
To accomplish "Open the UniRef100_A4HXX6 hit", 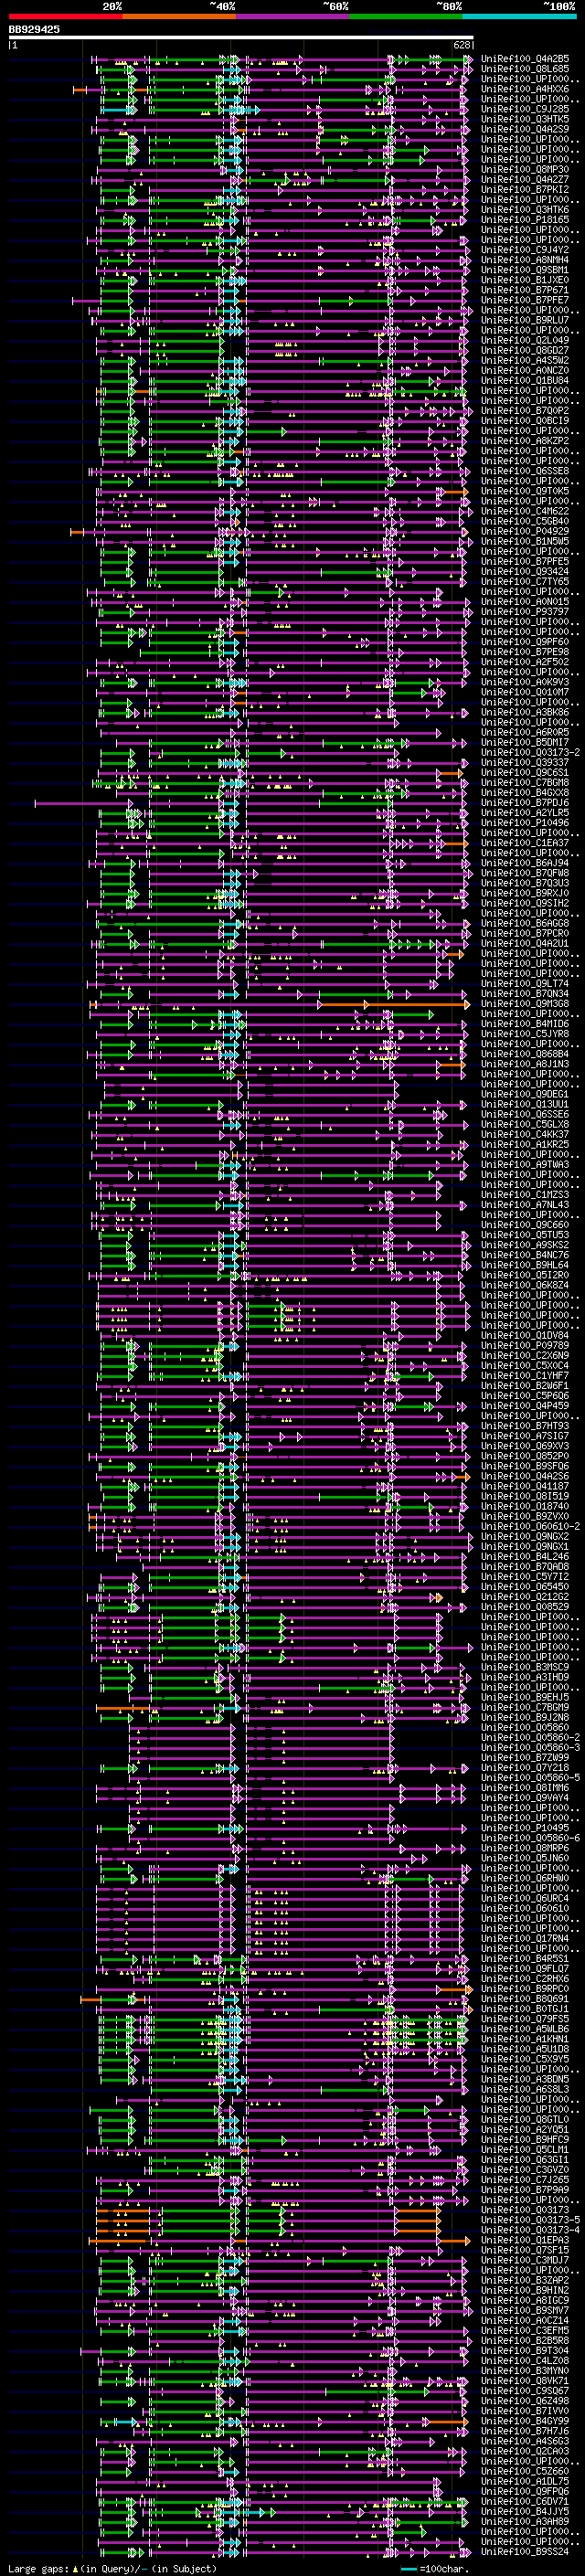I will (525, 89).
